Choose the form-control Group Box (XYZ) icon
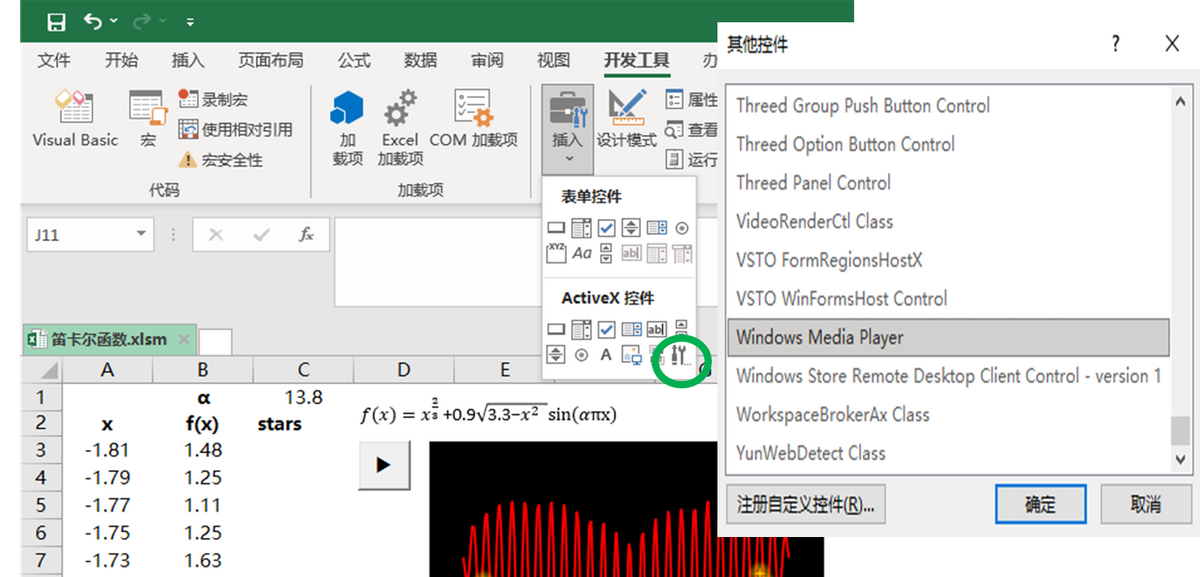This screenshot has height=577, width=1200. tap(556, 253)
